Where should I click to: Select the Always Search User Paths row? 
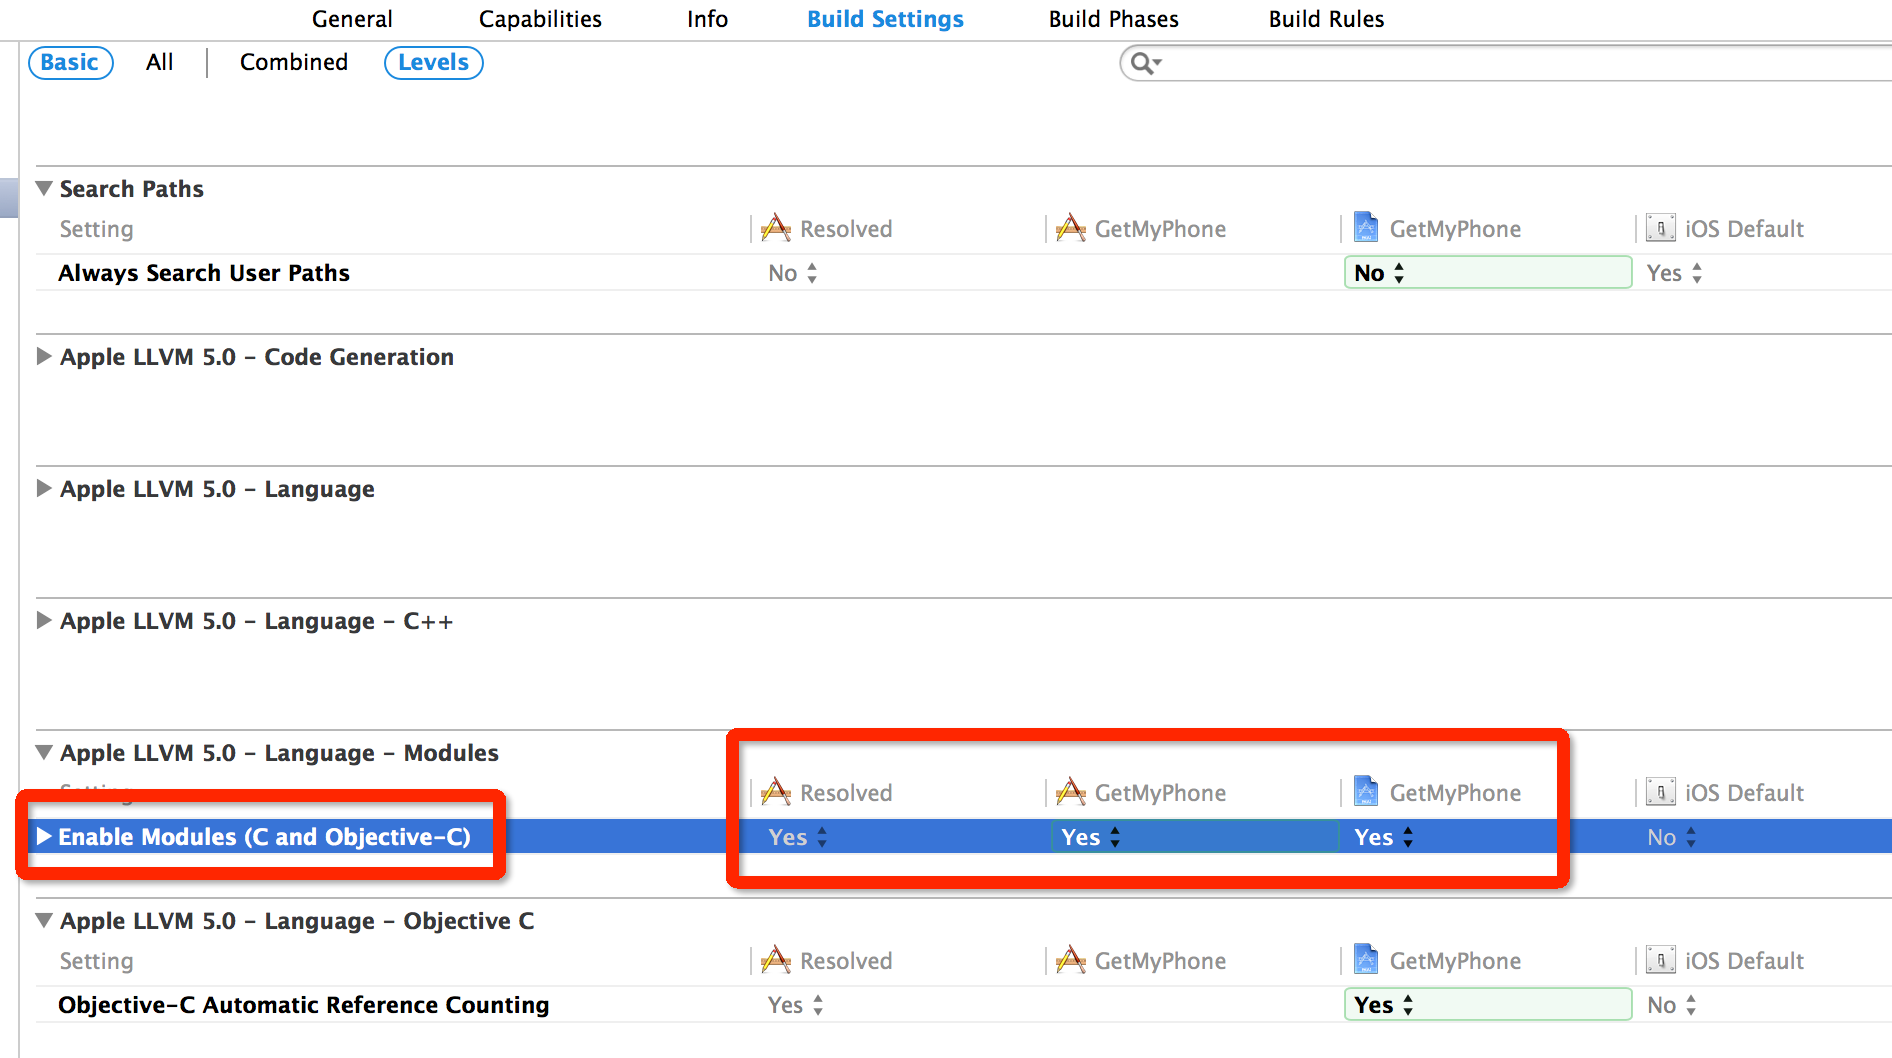click(x=964, y=273)
